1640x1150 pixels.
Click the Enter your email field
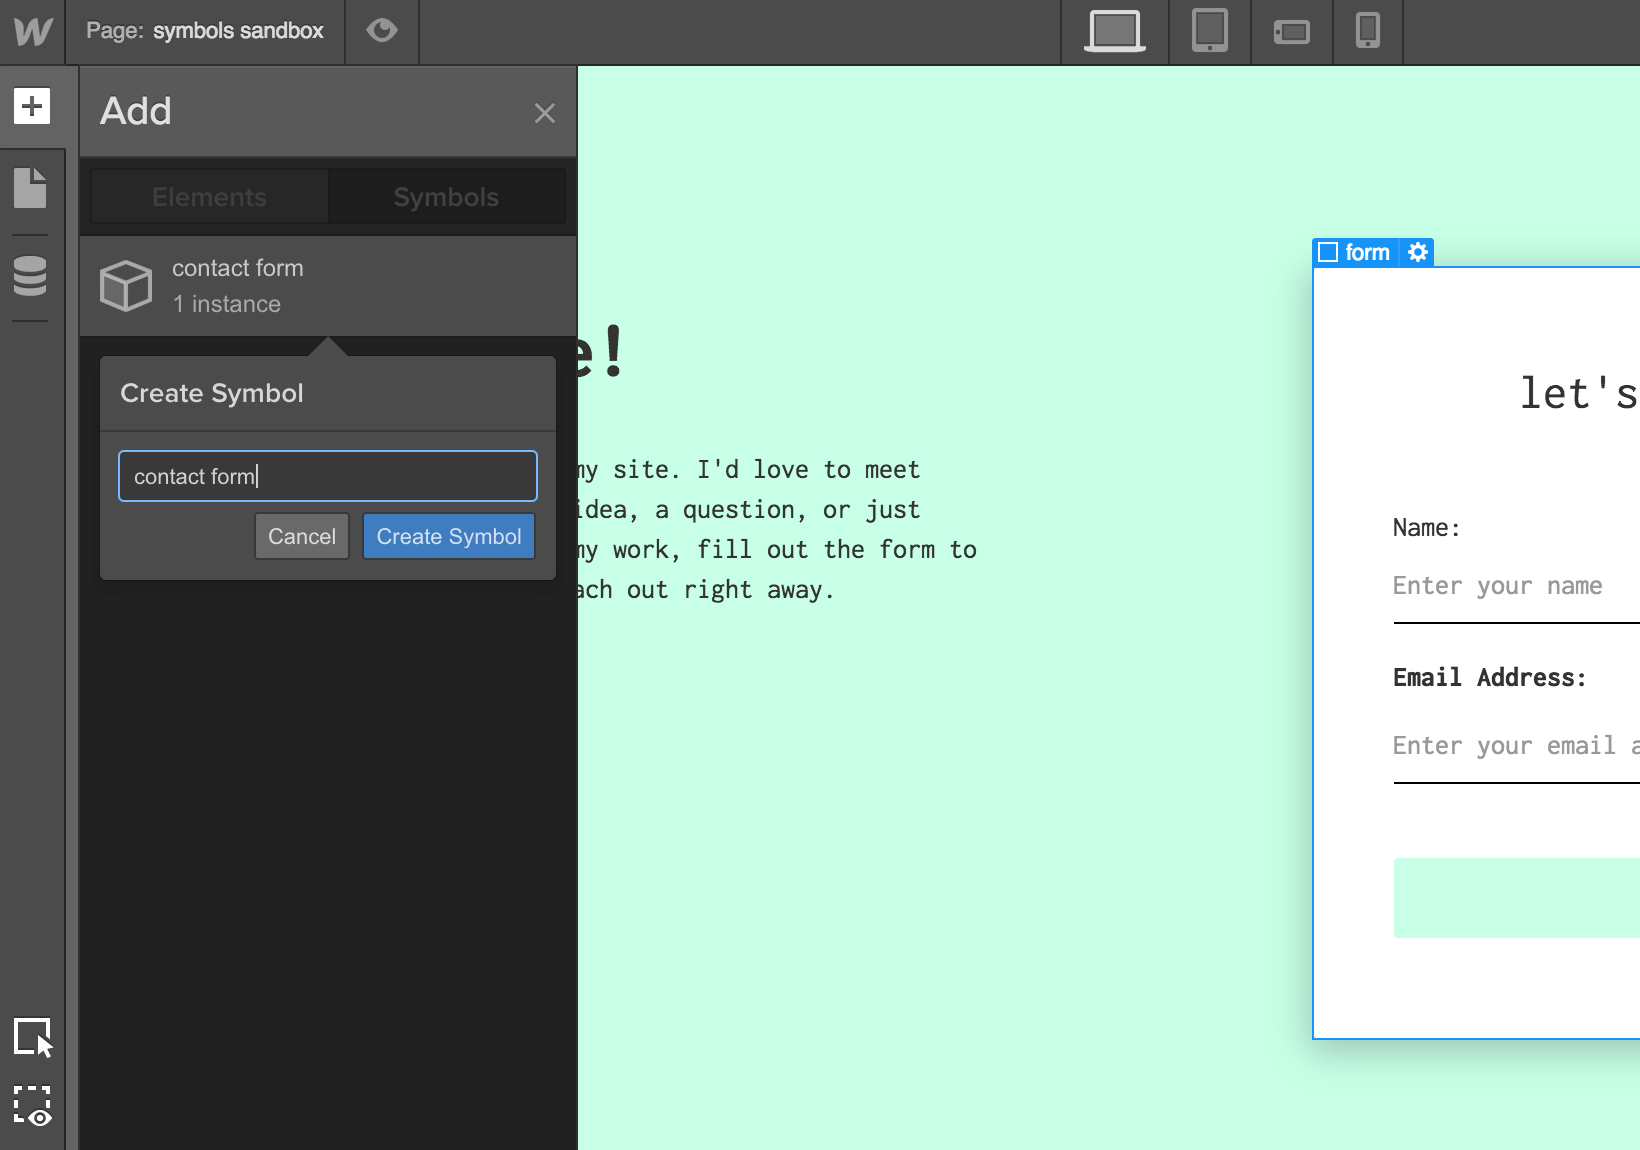(x=1517, y=748)
